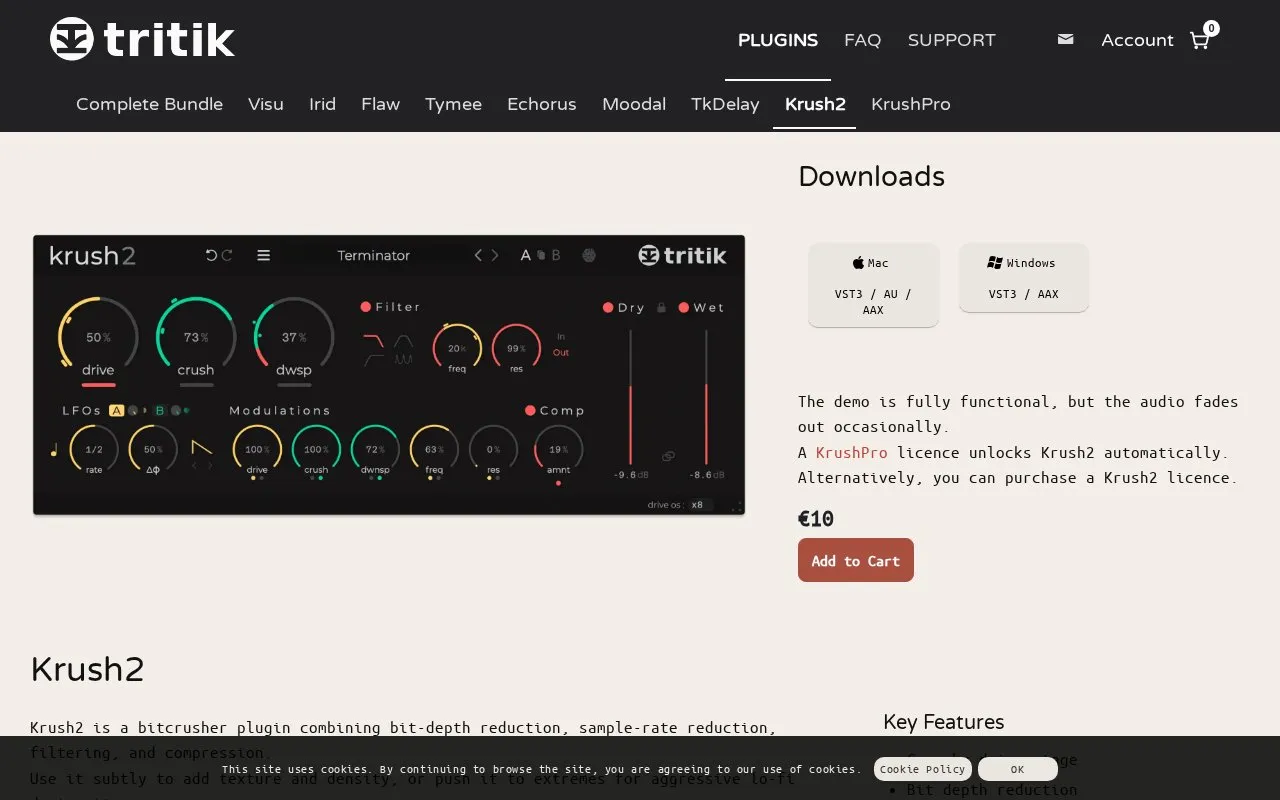This screenshot has height=800, width=1280.
Task: Switch to the KrushPro tab
Action: pyautogui.click(x=910, y=104)
